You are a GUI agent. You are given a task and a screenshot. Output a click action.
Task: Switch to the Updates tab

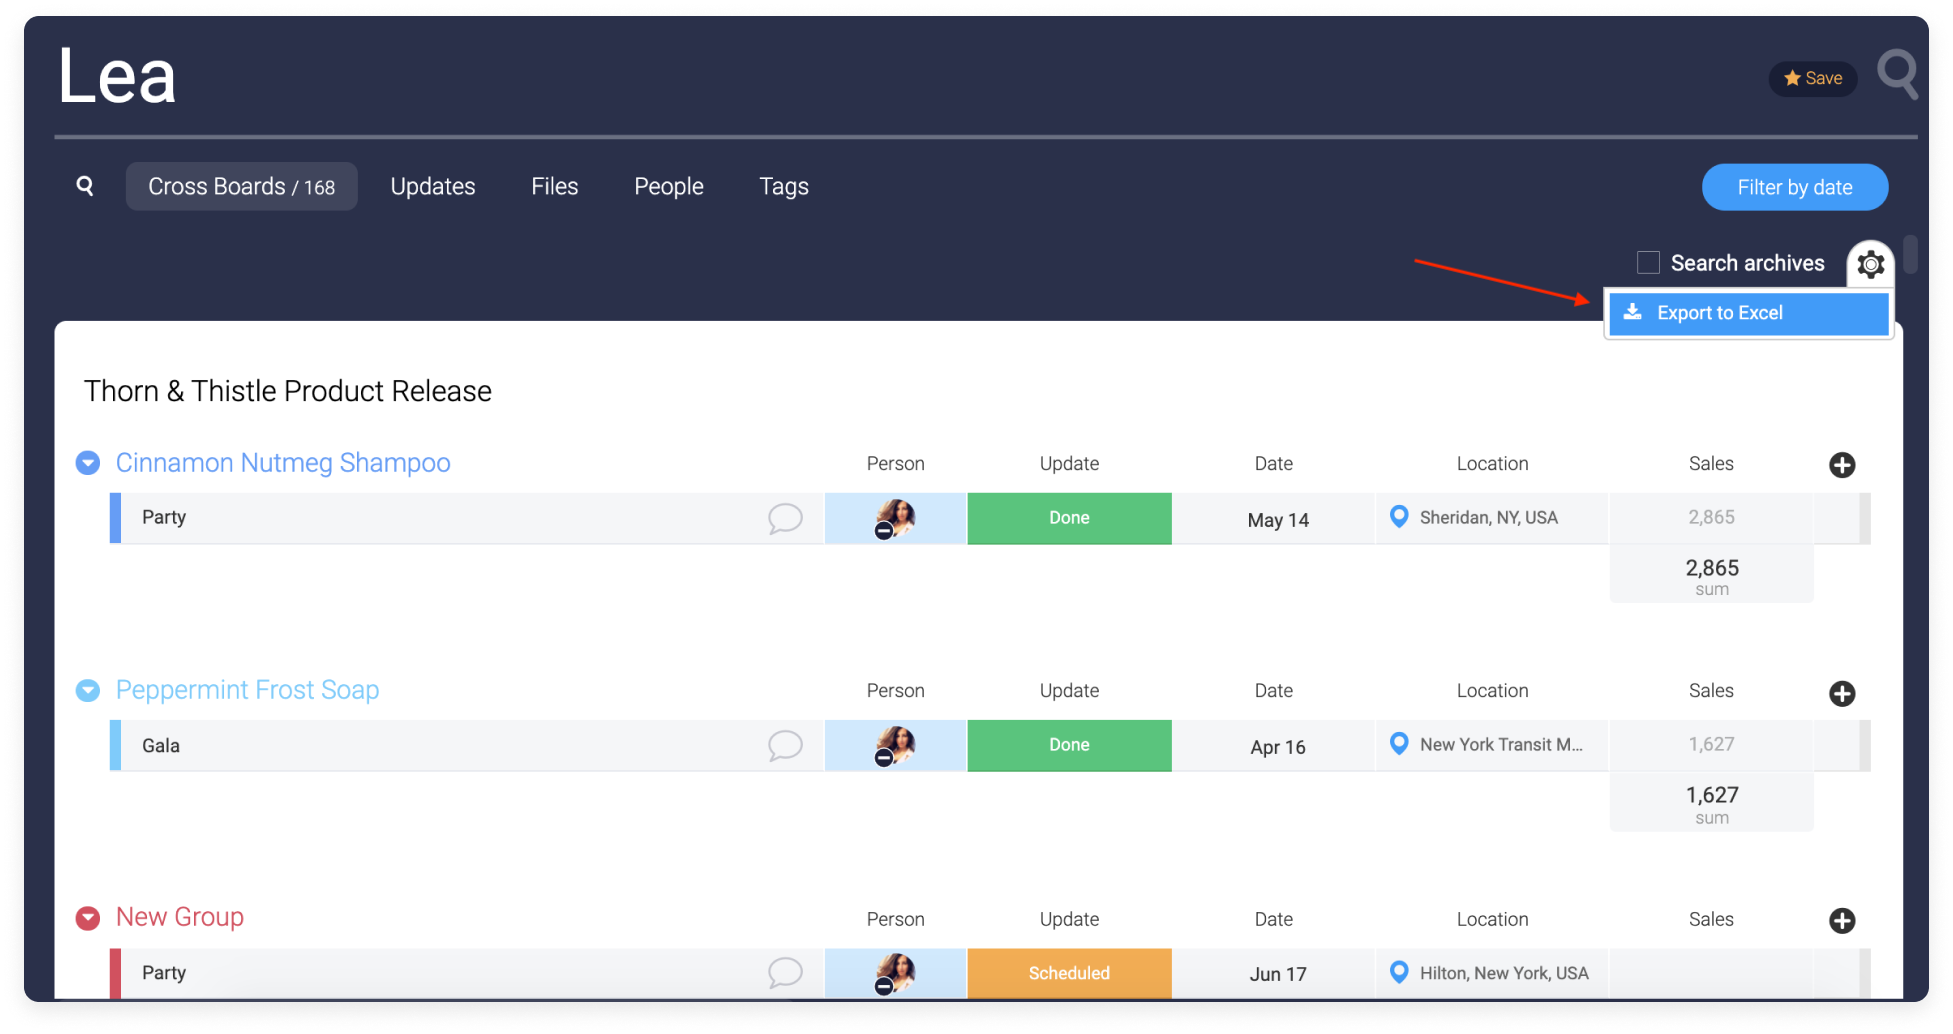click(x=432, y=187)
